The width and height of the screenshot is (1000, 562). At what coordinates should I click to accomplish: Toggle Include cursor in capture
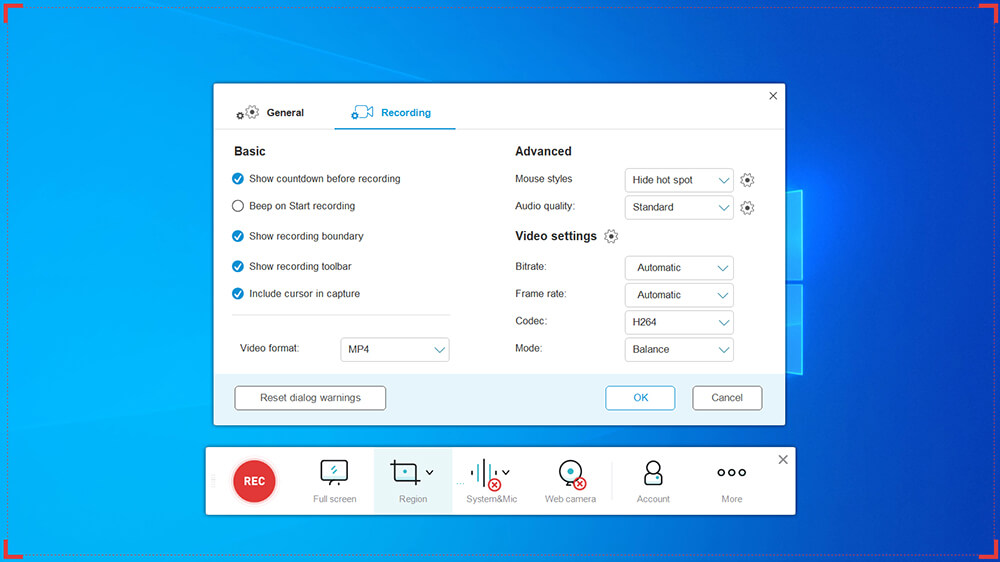coord(238,294)
